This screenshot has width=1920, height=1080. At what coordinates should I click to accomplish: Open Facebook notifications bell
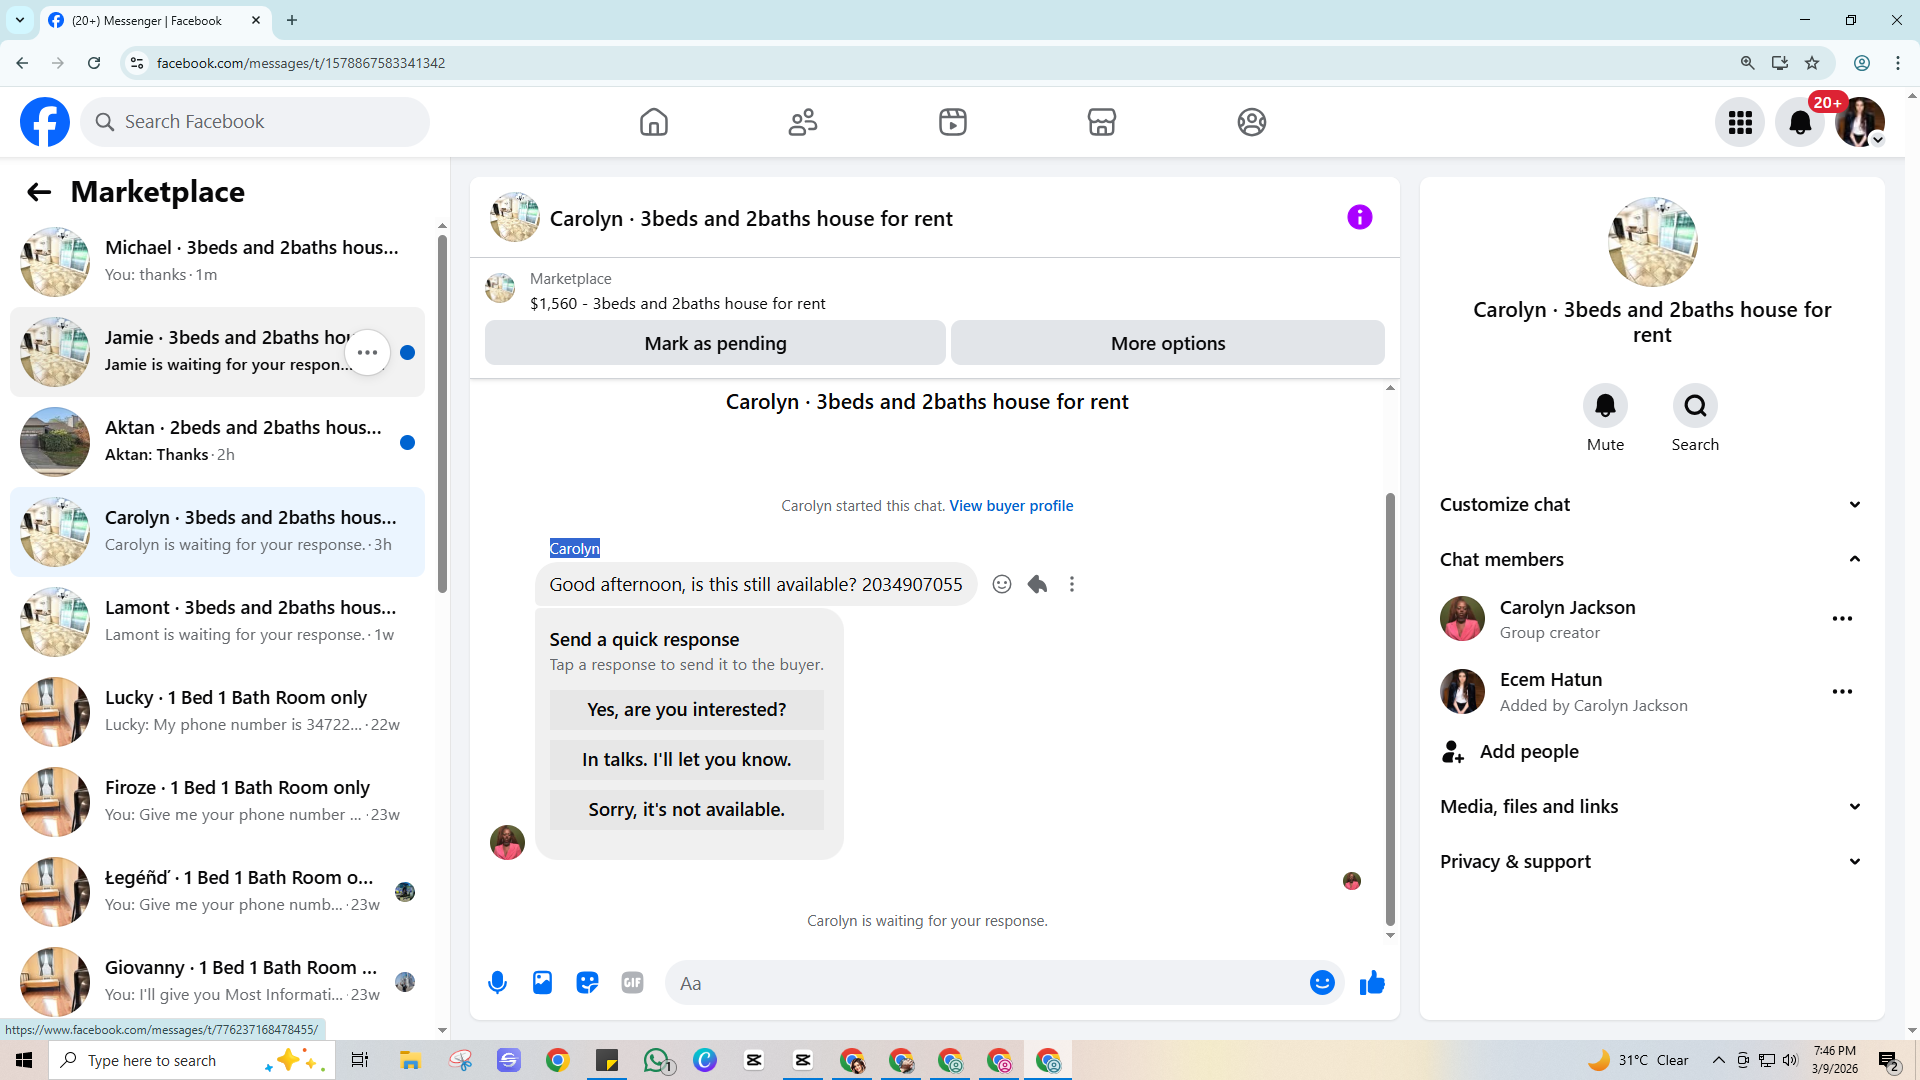(x=1799, y=122)
